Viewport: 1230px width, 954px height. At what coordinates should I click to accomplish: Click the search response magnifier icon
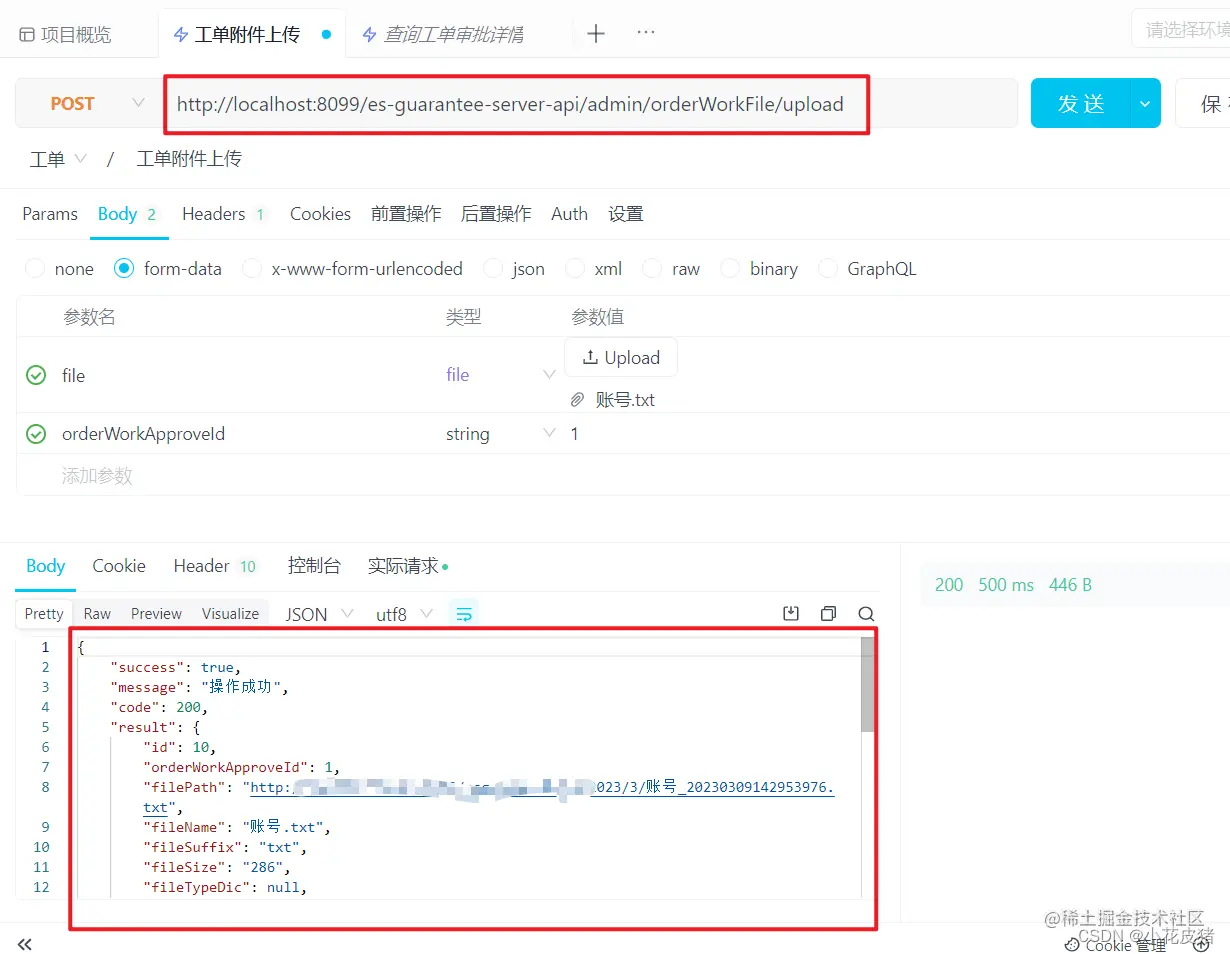866,614
